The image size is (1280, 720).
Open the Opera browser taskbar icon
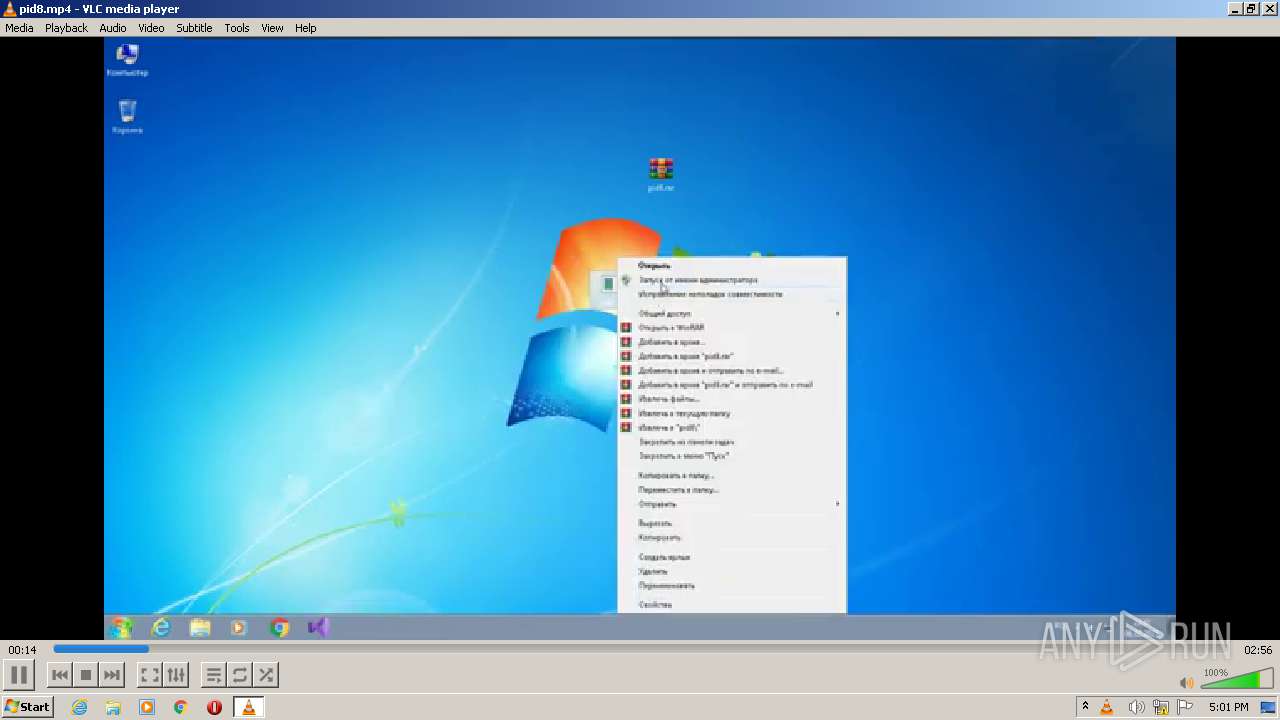[x=214, y=707]
